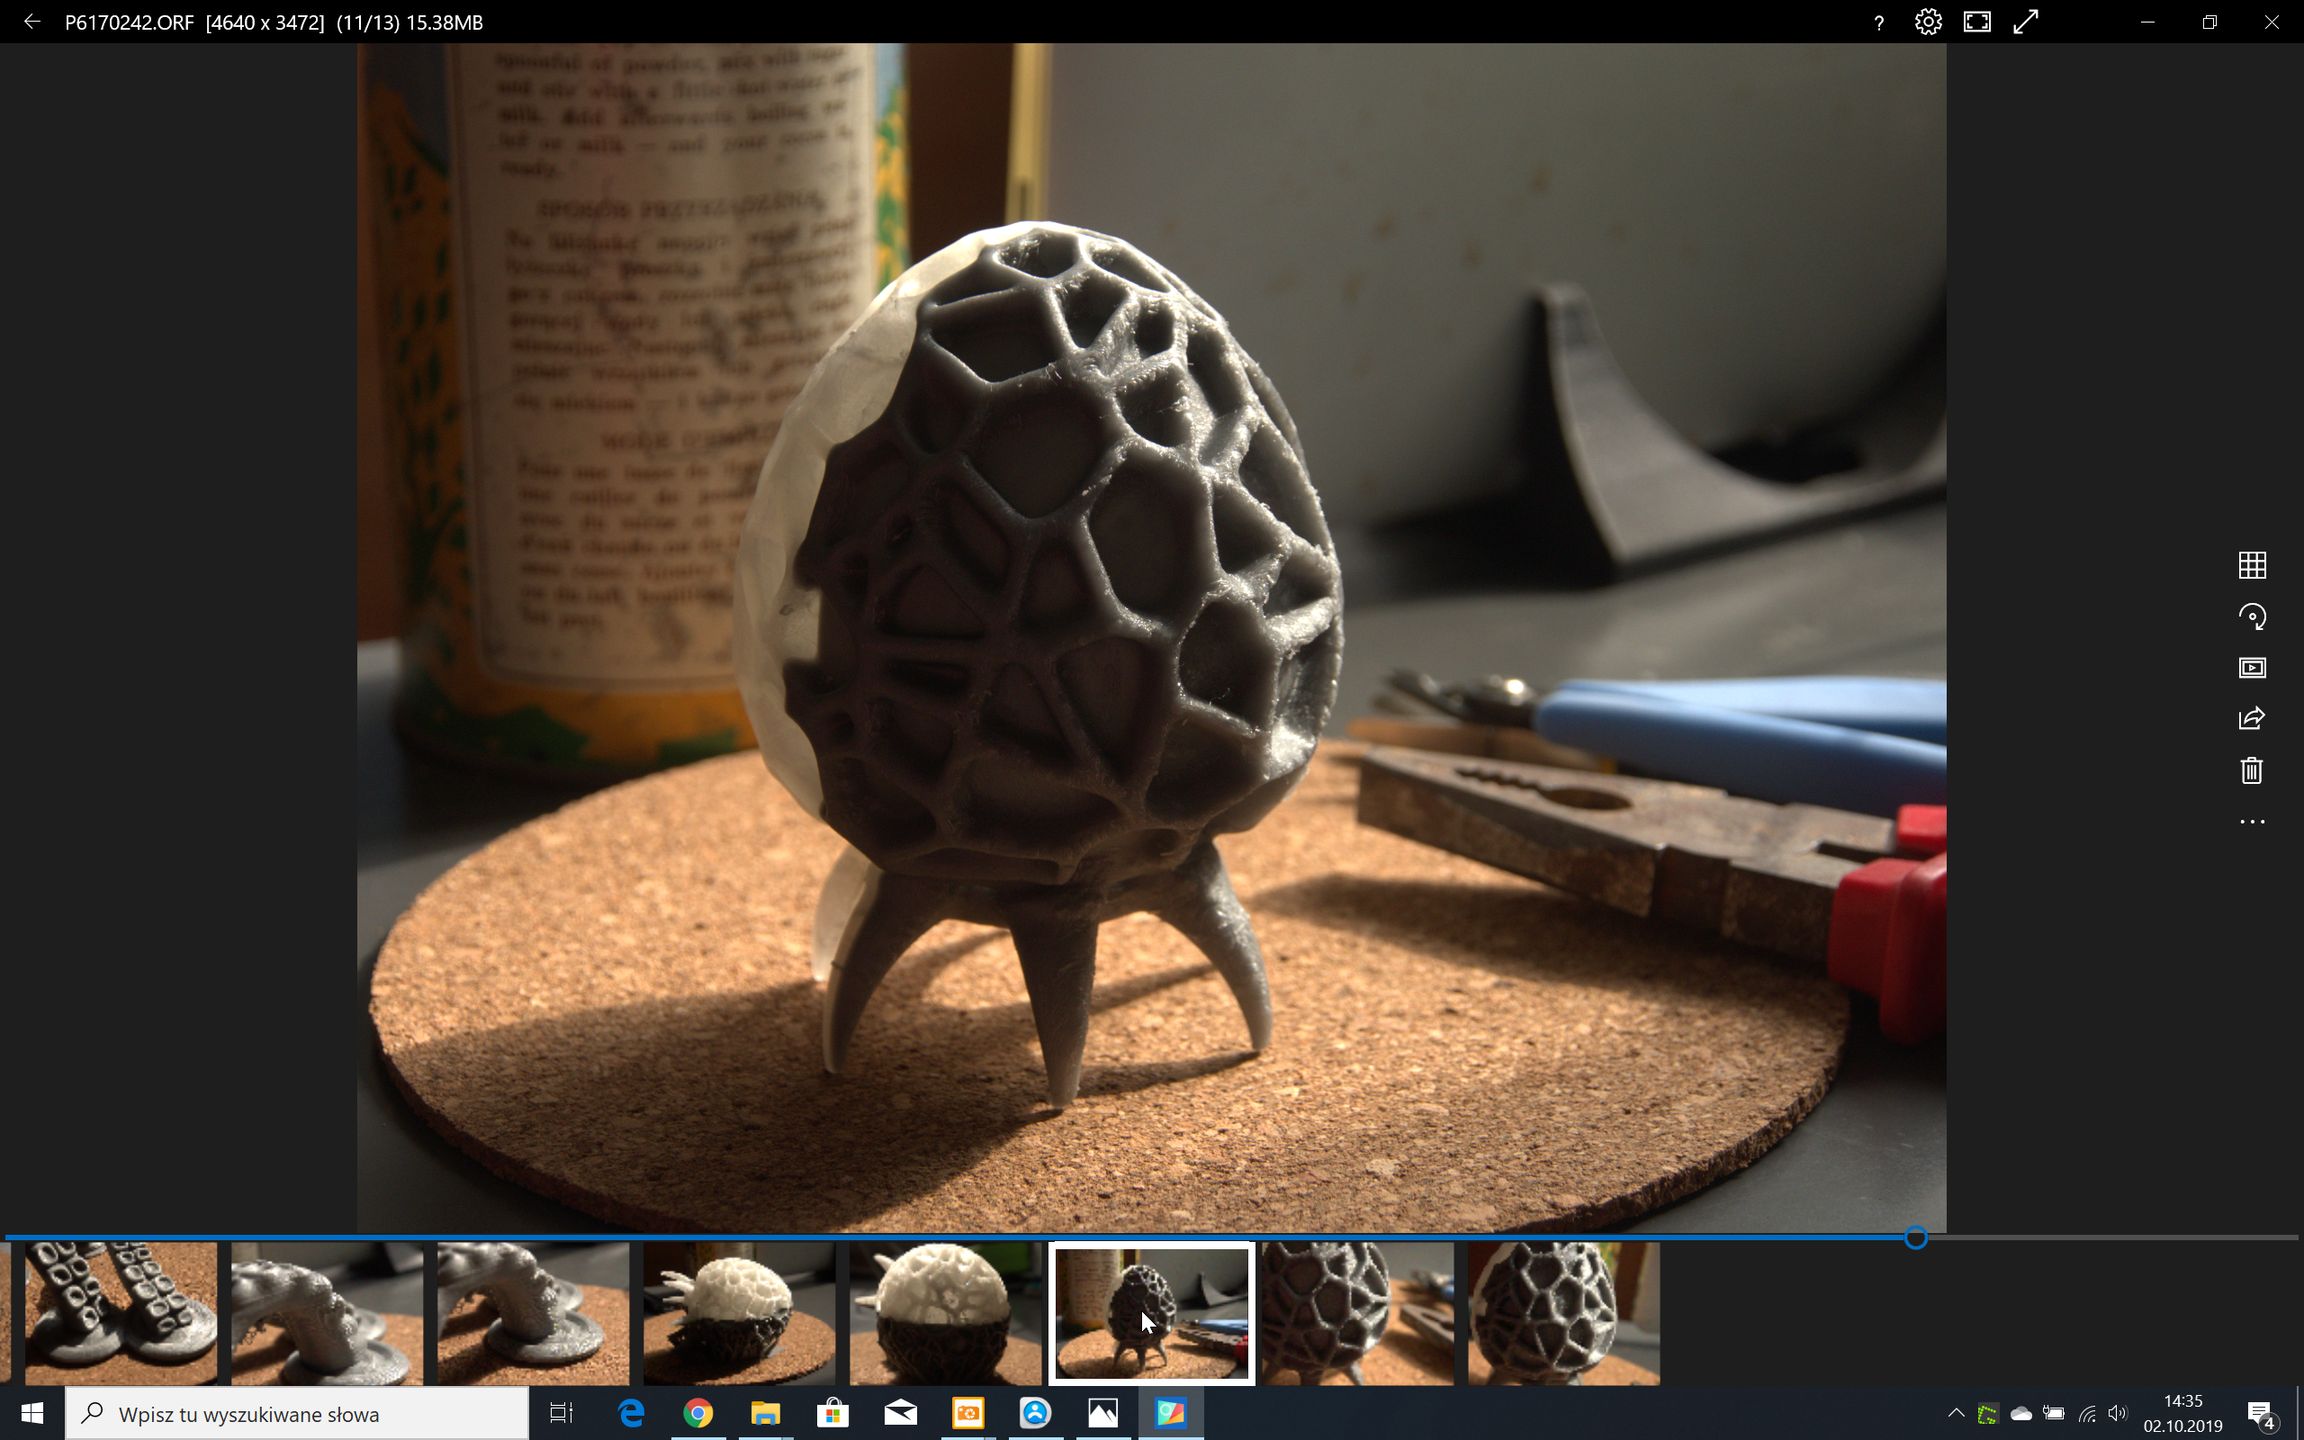Open the last dark lattice egg thumbnail

[x=1563, y=1313]
